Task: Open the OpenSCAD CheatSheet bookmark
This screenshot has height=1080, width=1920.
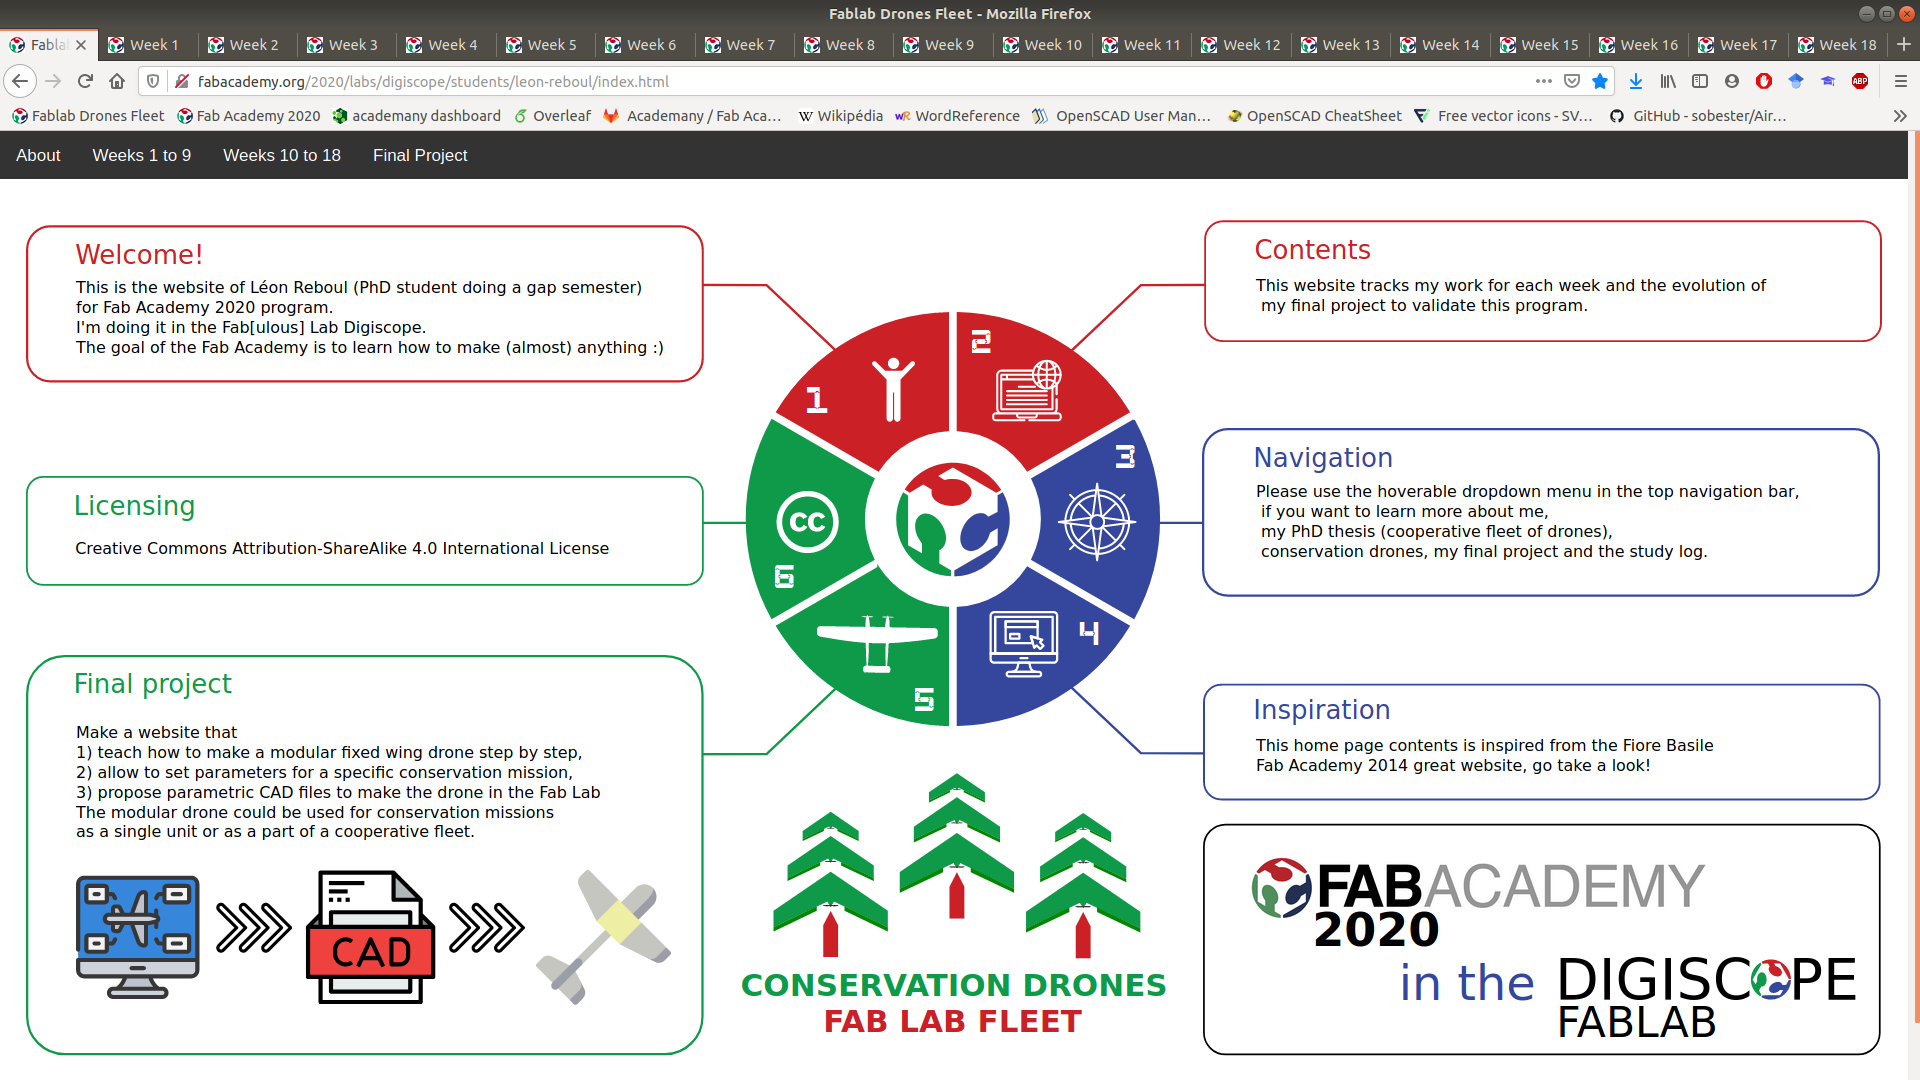Action: coord(1314,116)
